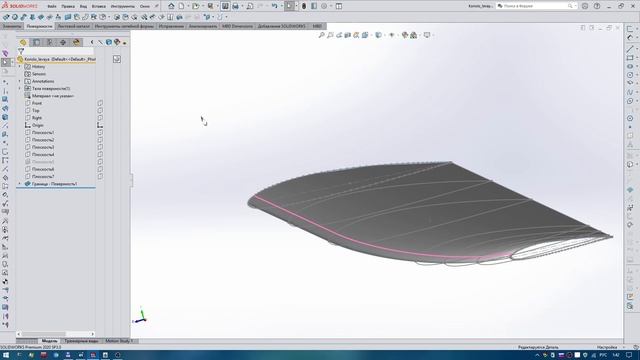Image resolution: width=640 pixels, height=360 pixels.
Task: Select the Line sketch tool on right toolbar
Action: point(630,49)
